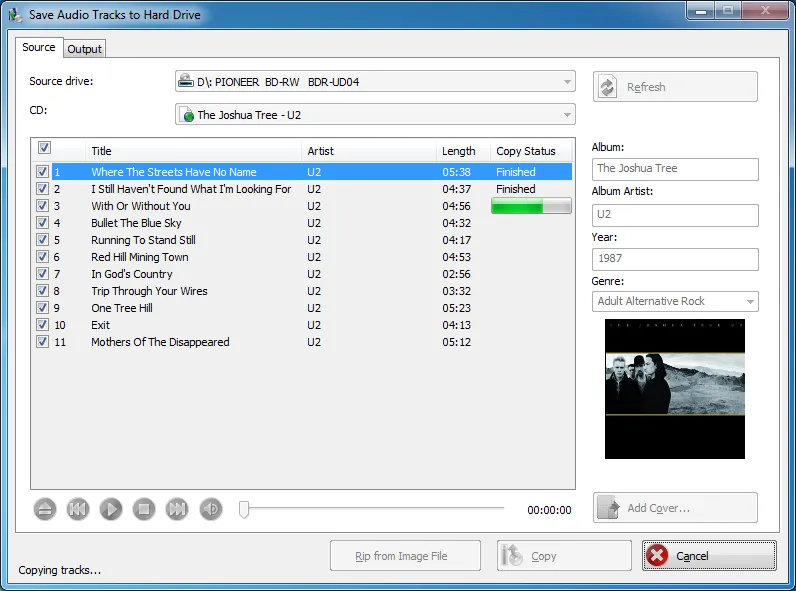The image size is (796, 591).
Task: Click the previous track playback icon
Action: (78, 509)
